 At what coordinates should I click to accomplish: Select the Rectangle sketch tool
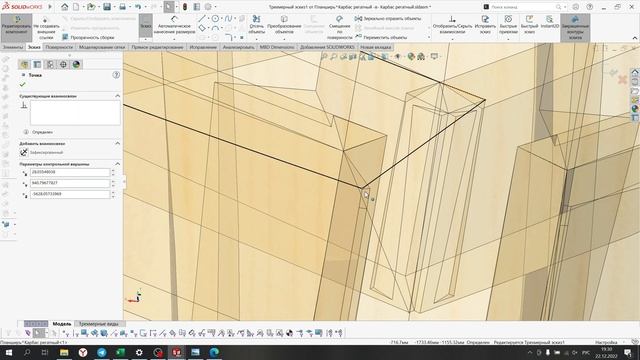click(202, 28)
